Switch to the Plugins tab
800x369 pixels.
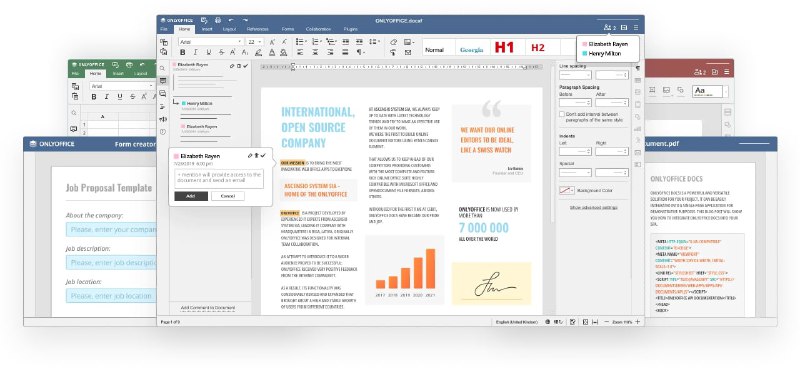[351, 29]
